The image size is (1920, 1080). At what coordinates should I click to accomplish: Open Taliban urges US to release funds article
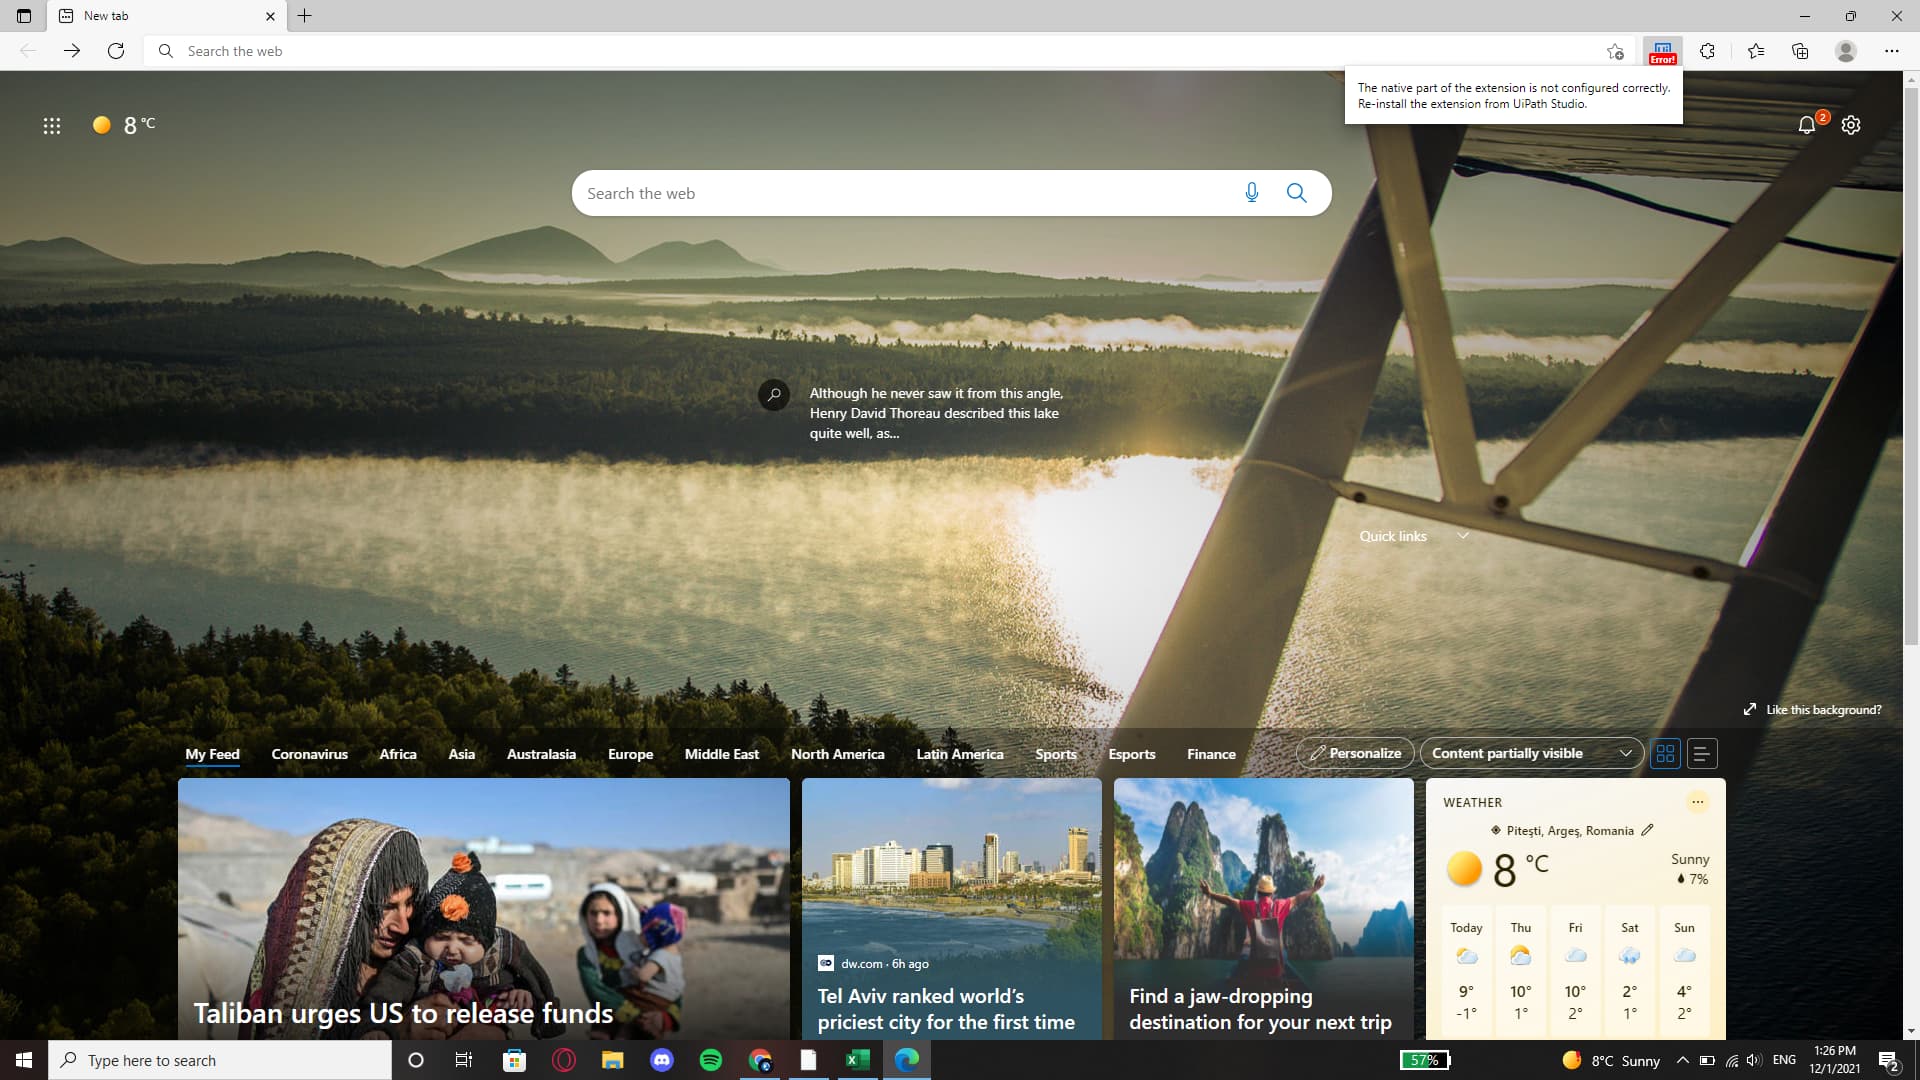tap(484, 909)
